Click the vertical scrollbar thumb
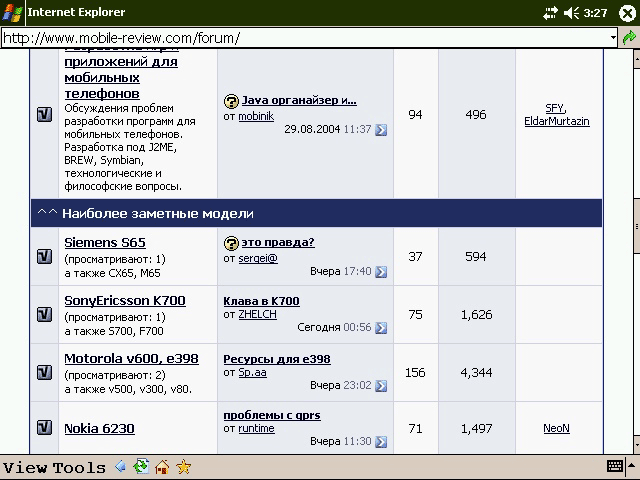 pos(636,227)
